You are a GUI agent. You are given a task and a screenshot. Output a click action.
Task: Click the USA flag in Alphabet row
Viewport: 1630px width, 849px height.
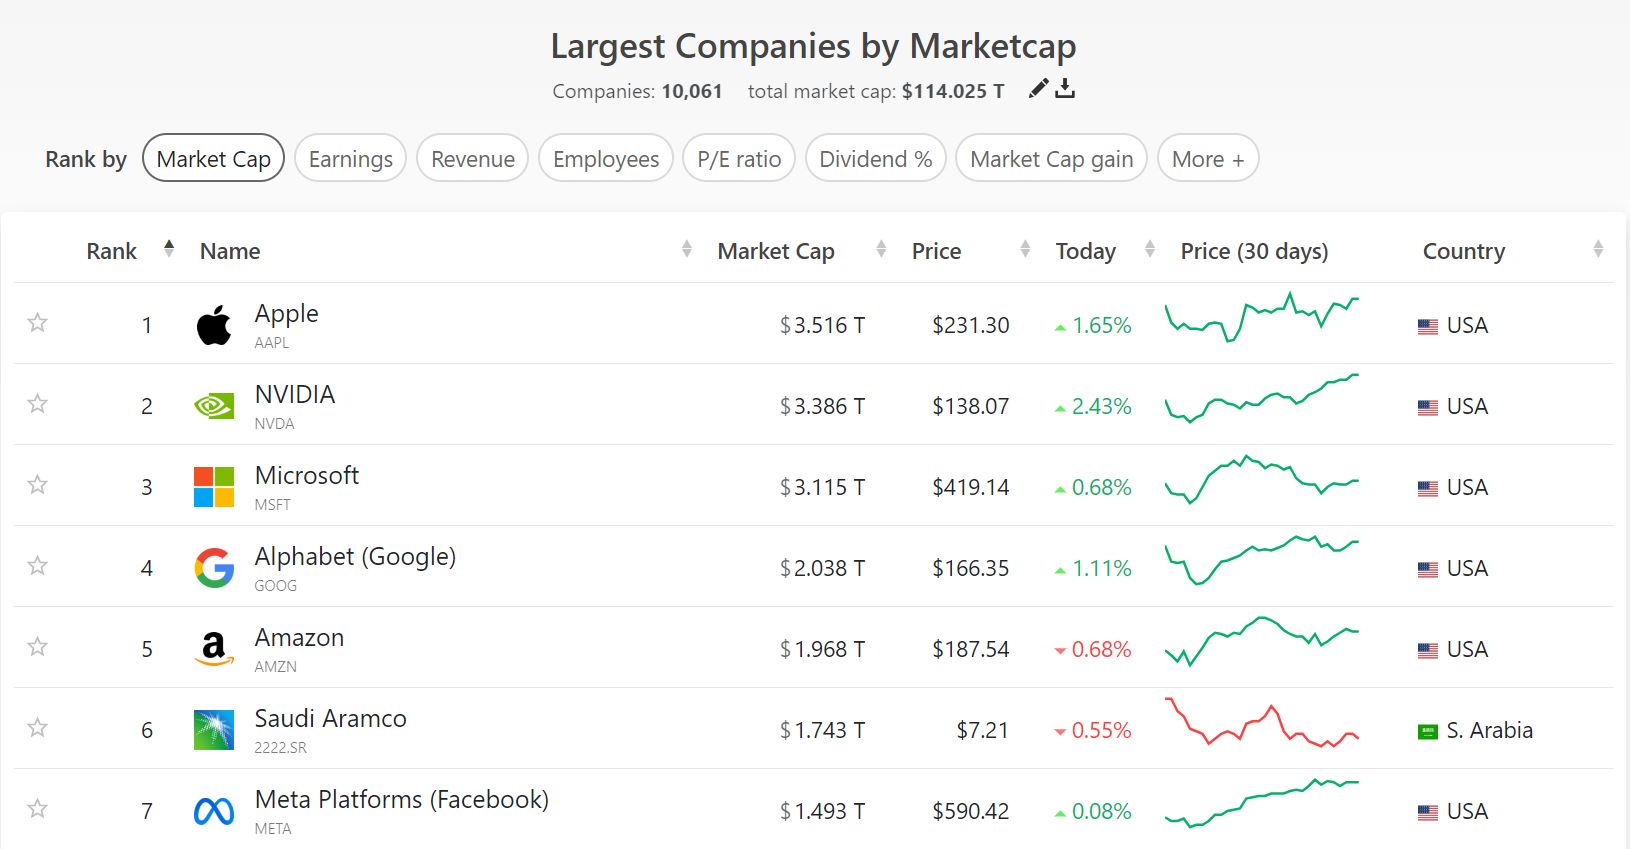click(1428, 569)
